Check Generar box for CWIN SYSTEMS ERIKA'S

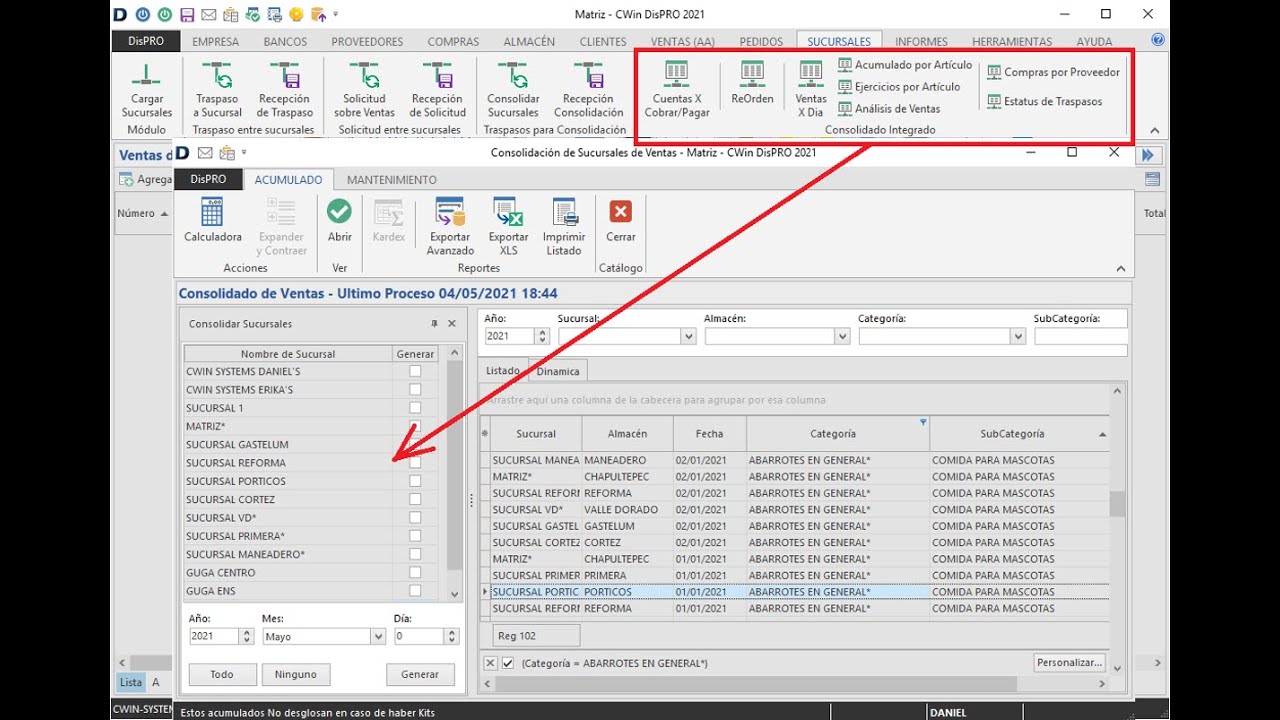point(415,390)
